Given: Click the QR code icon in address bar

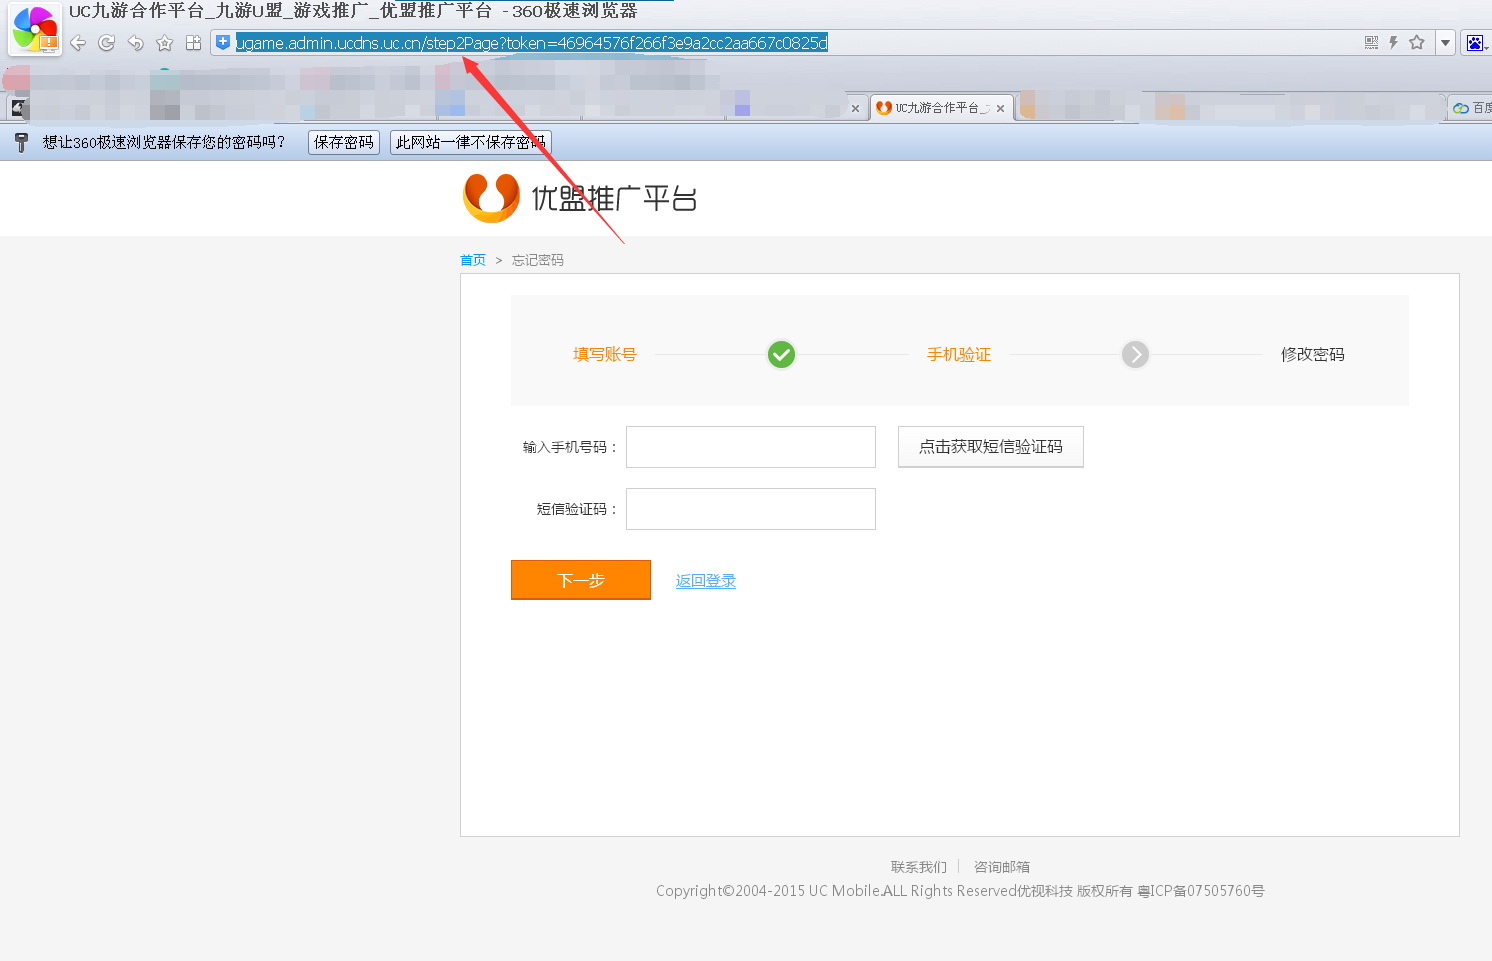Looking at the screenshot, I should [1371, 42].
